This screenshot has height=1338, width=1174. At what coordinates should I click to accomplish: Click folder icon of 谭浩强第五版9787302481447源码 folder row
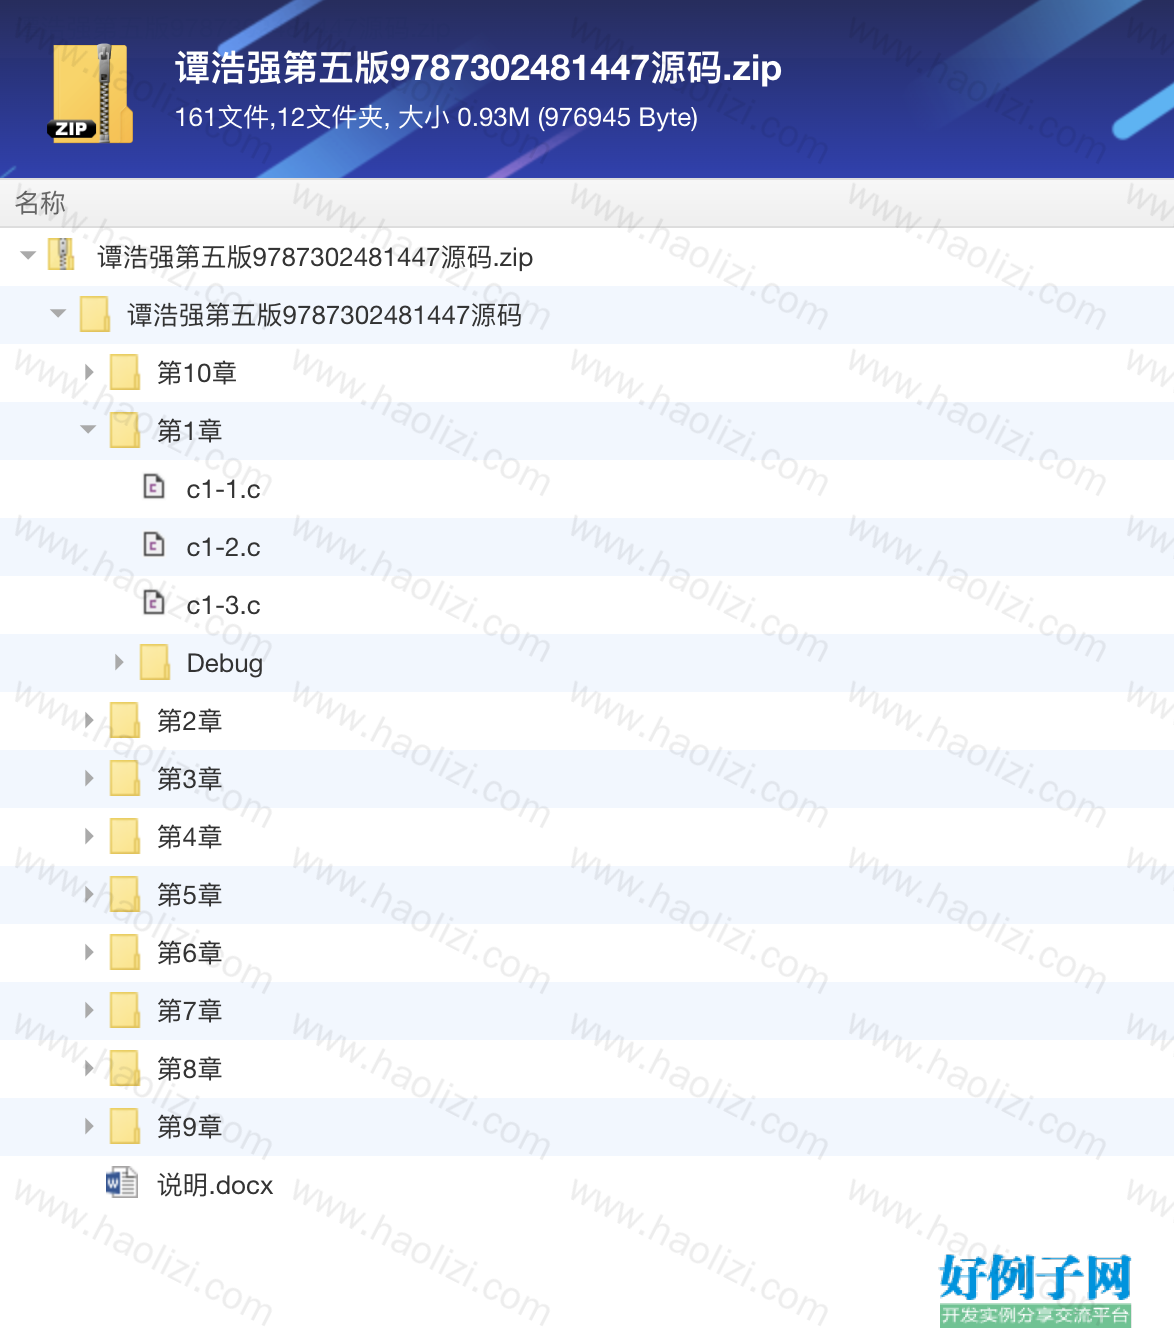pos(95,314)
